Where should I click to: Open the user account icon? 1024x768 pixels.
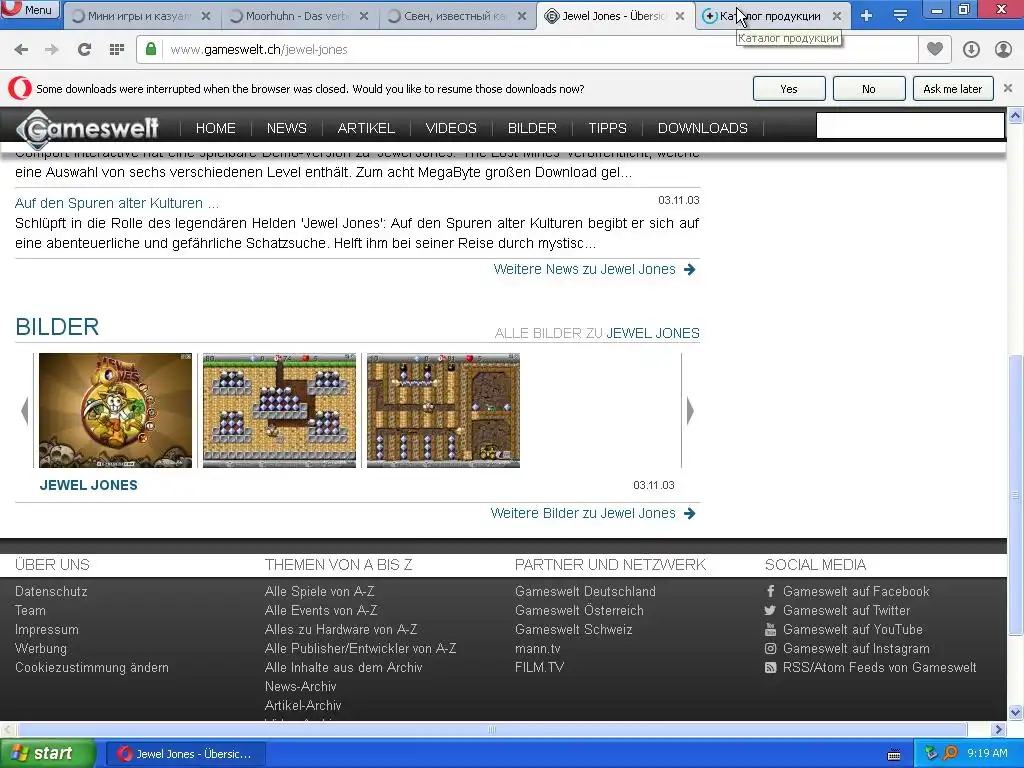pos(1003,50)
